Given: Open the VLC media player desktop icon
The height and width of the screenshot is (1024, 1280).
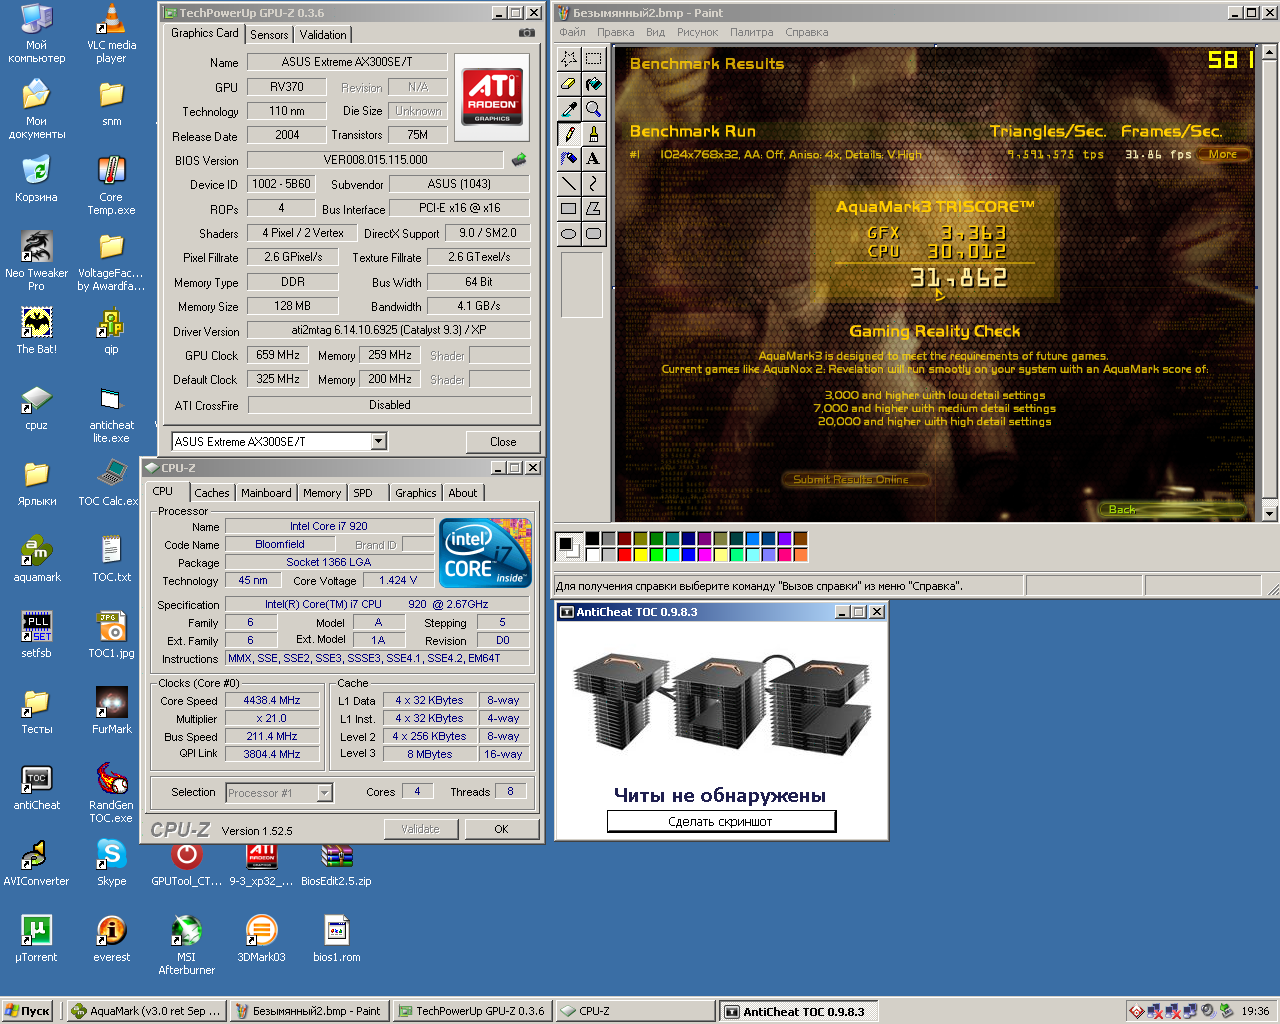Looking at the screenshot, I should (111, 34).
